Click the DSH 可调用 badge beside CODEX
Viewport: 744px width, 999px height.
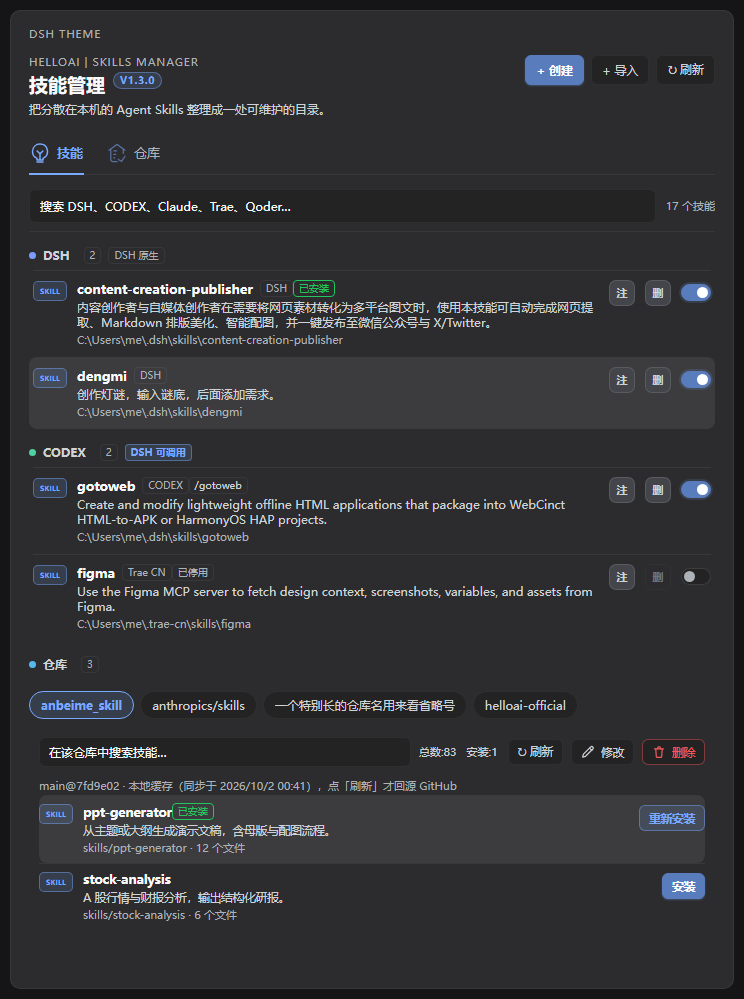point(159,452)
